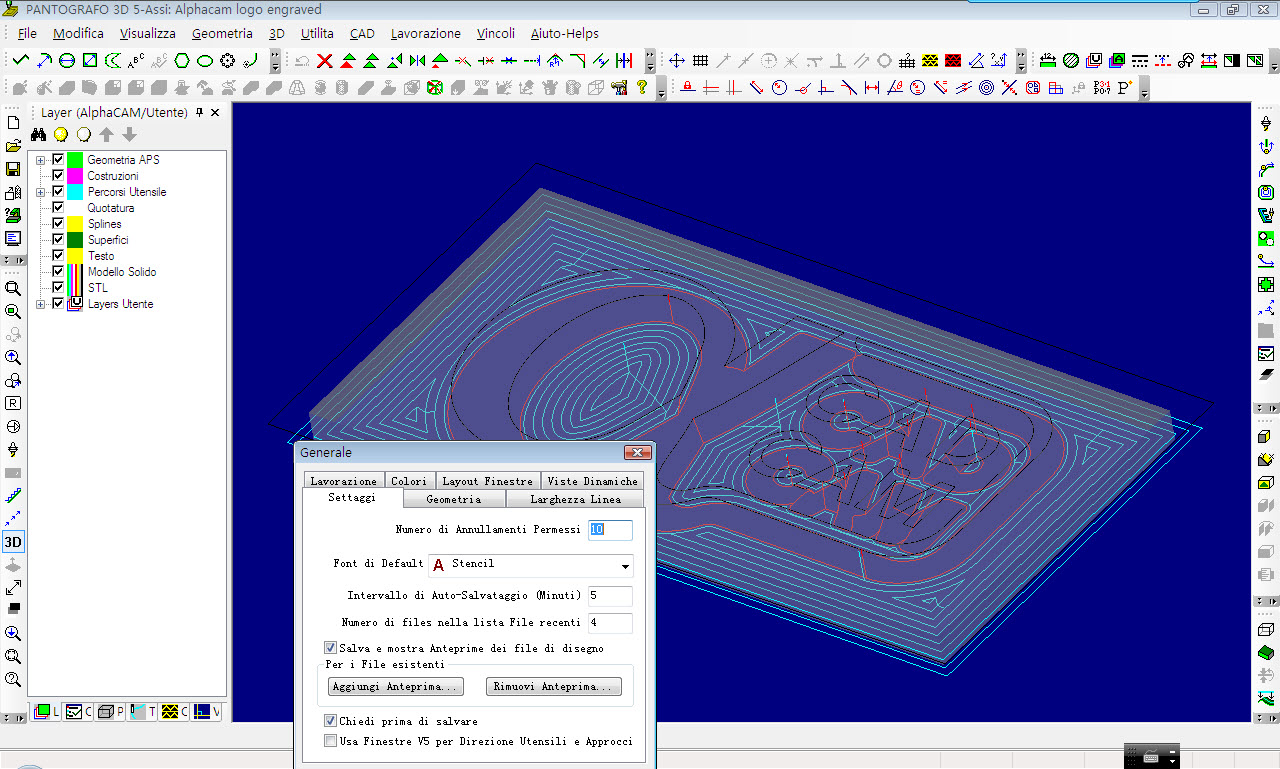Click the Open folder icon
Viewport: 1280px width, 769px height.
[13, 146]
